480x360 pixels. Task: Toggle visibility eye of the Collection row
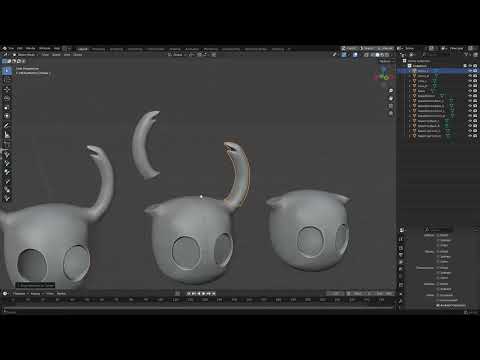point(470,66)
